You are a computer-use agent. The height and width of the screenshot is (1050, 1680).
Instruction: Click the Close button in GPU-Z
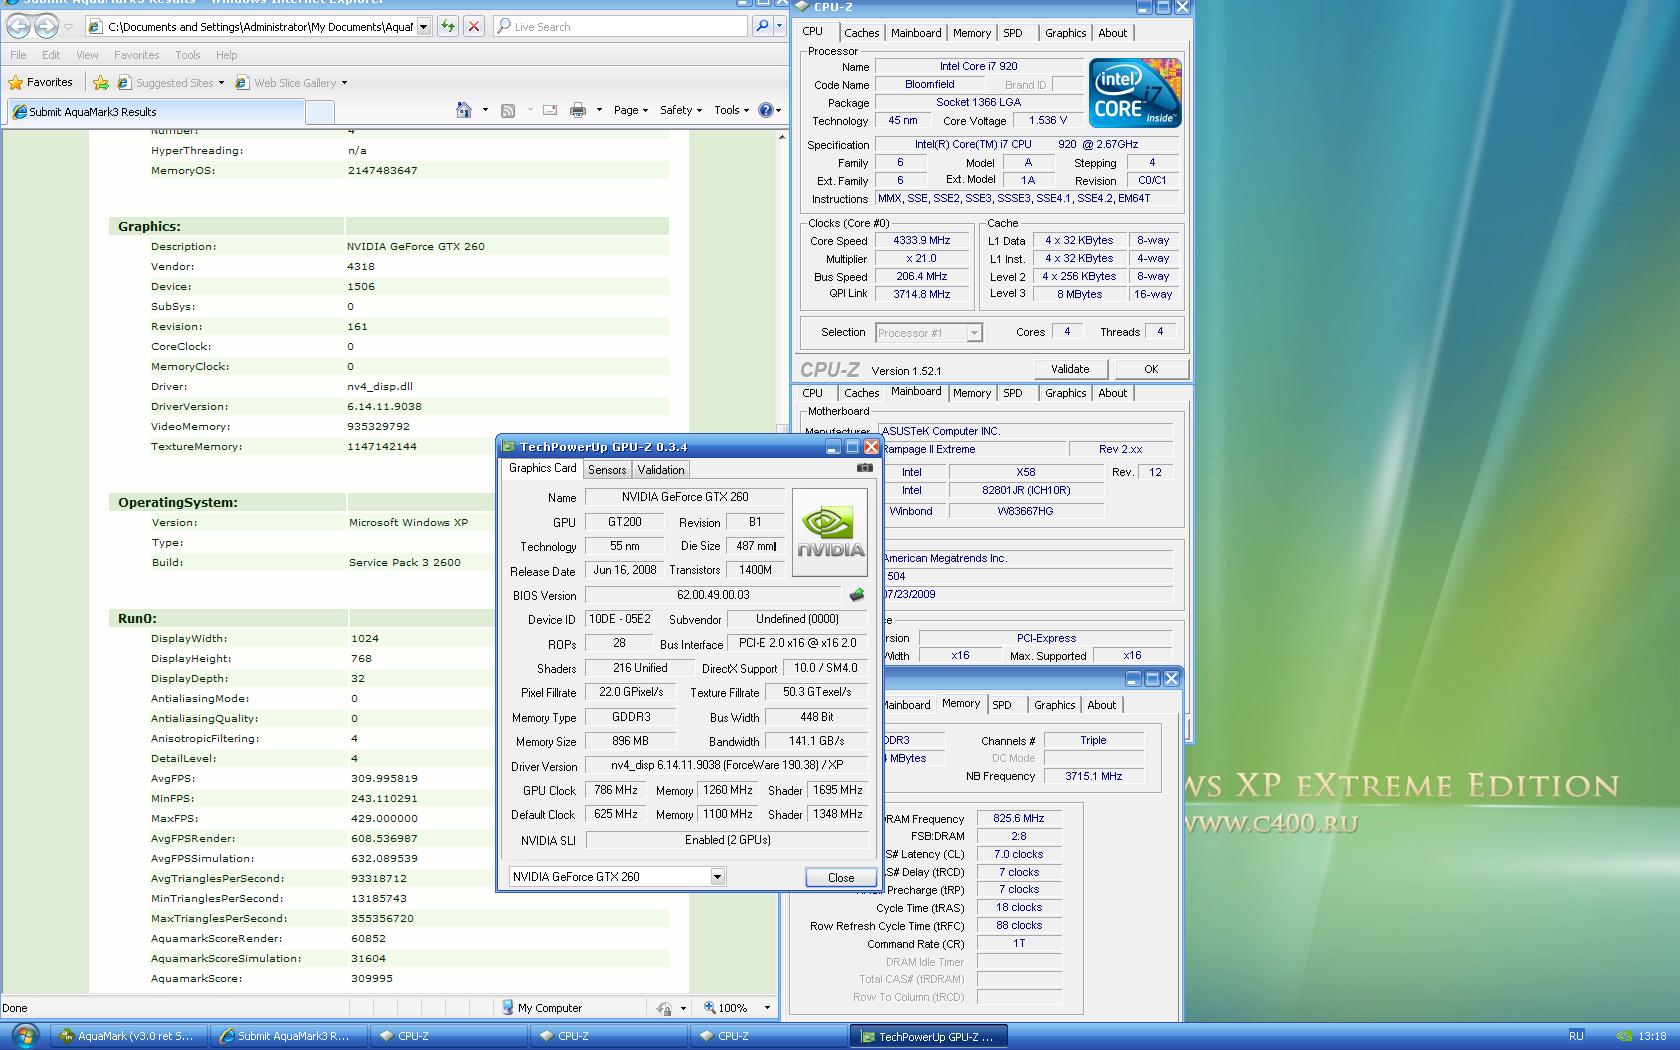pyautogui.click(x=841, y=877)
